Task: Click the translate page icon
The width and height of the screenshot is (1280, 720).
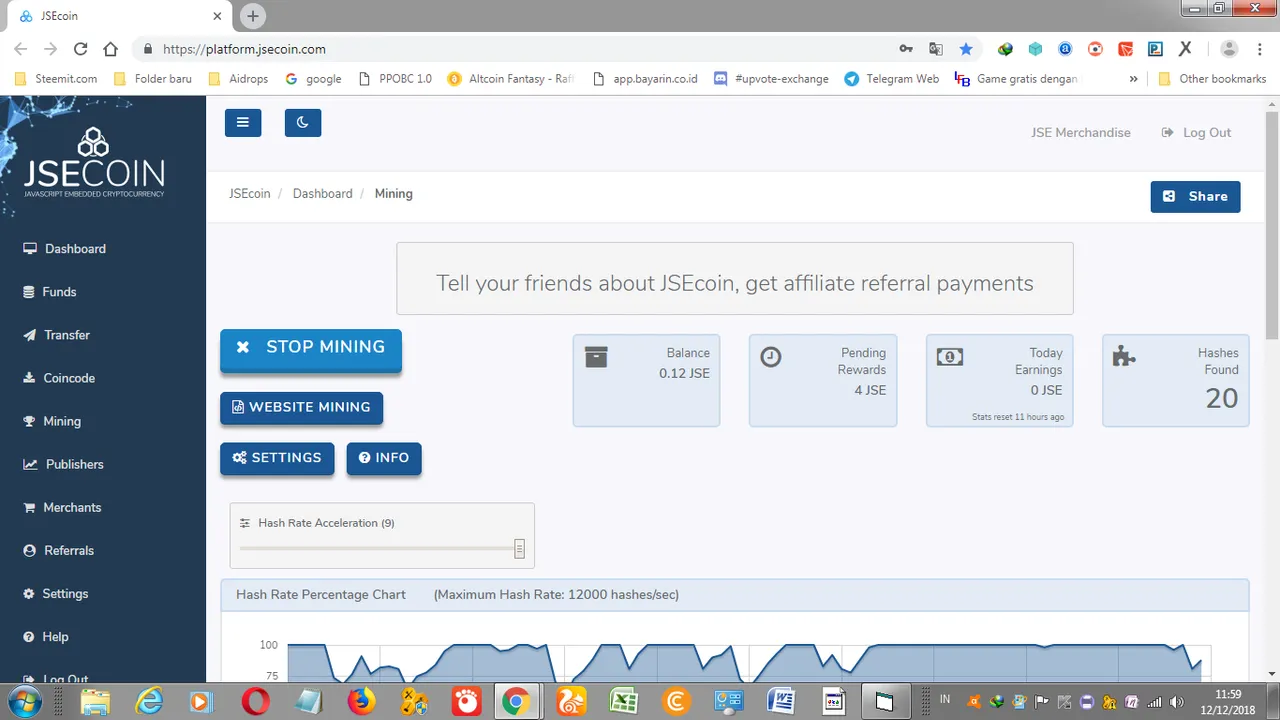Action: 936,48
